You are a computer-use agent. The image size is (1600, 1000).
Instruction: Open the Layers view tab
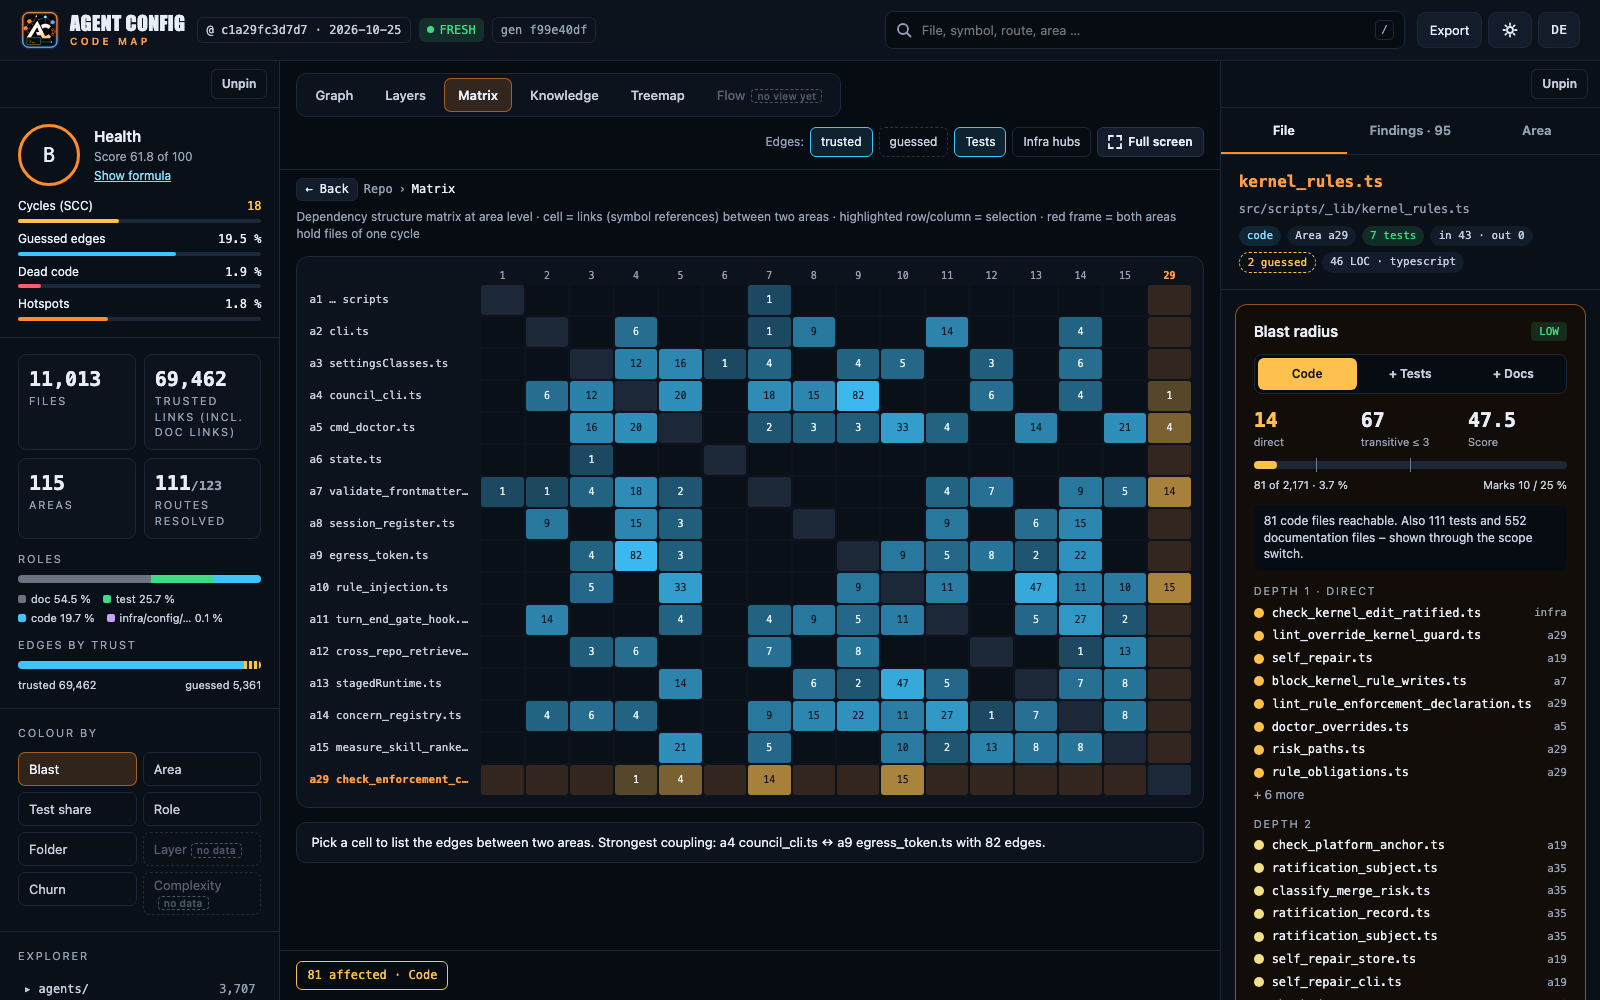click(x=405, y=95)
